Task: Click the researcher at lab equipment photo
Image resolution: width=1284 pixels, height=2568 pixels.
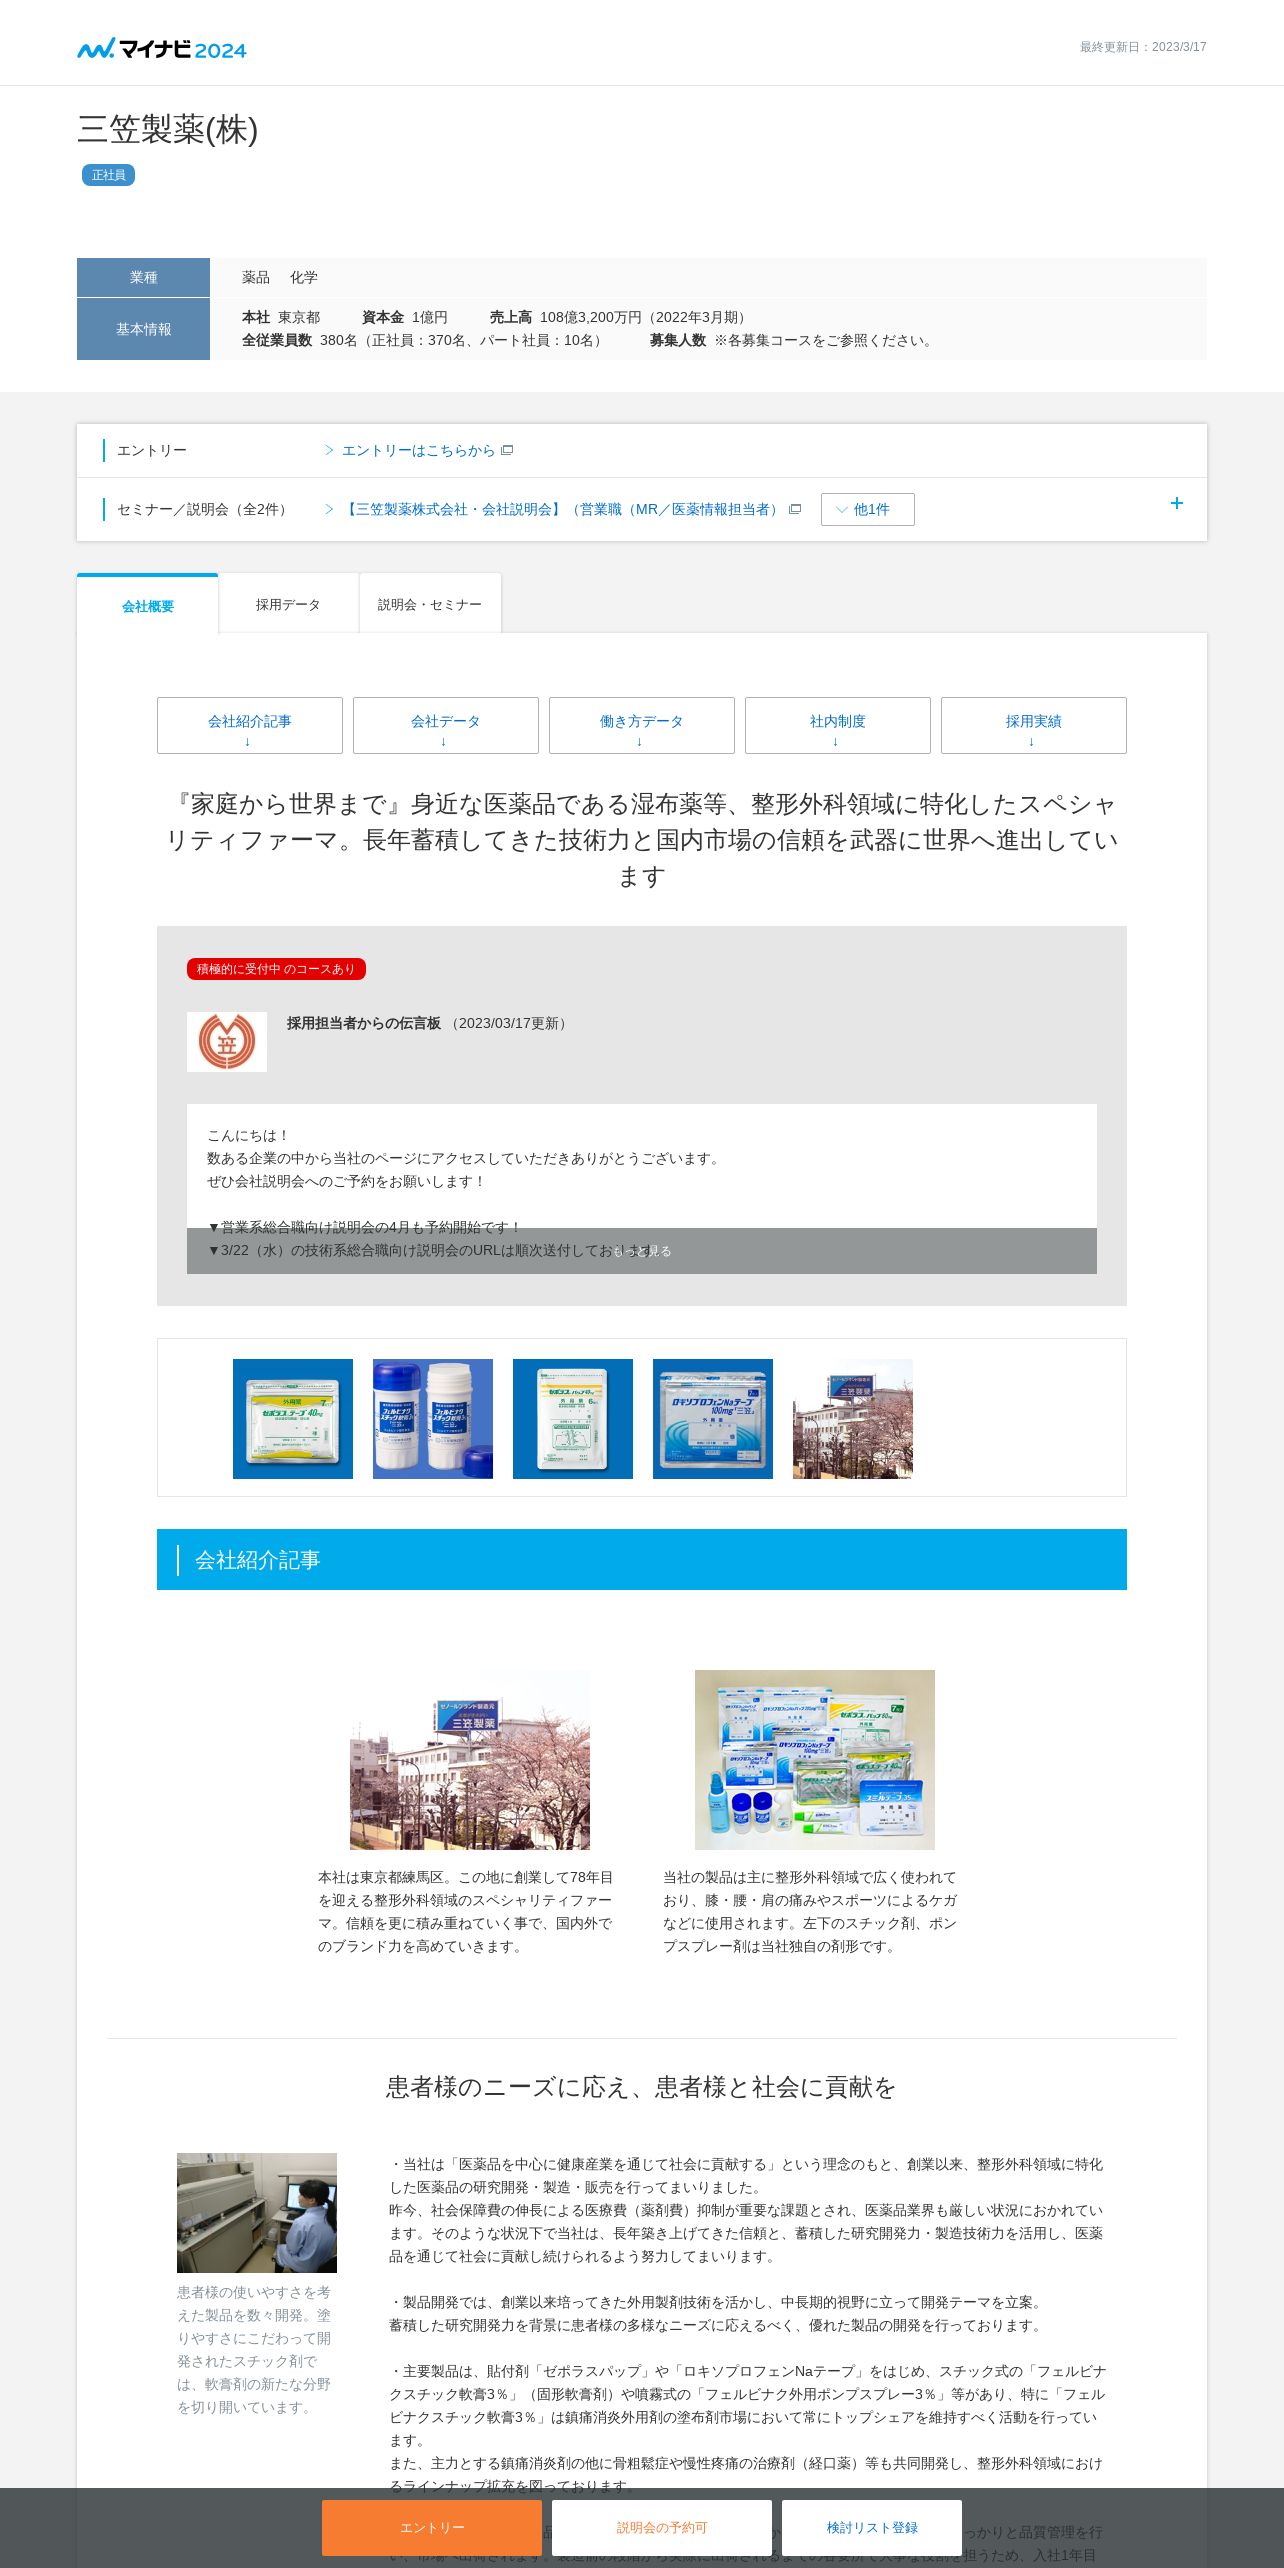Action: [x=257, y=2213]
